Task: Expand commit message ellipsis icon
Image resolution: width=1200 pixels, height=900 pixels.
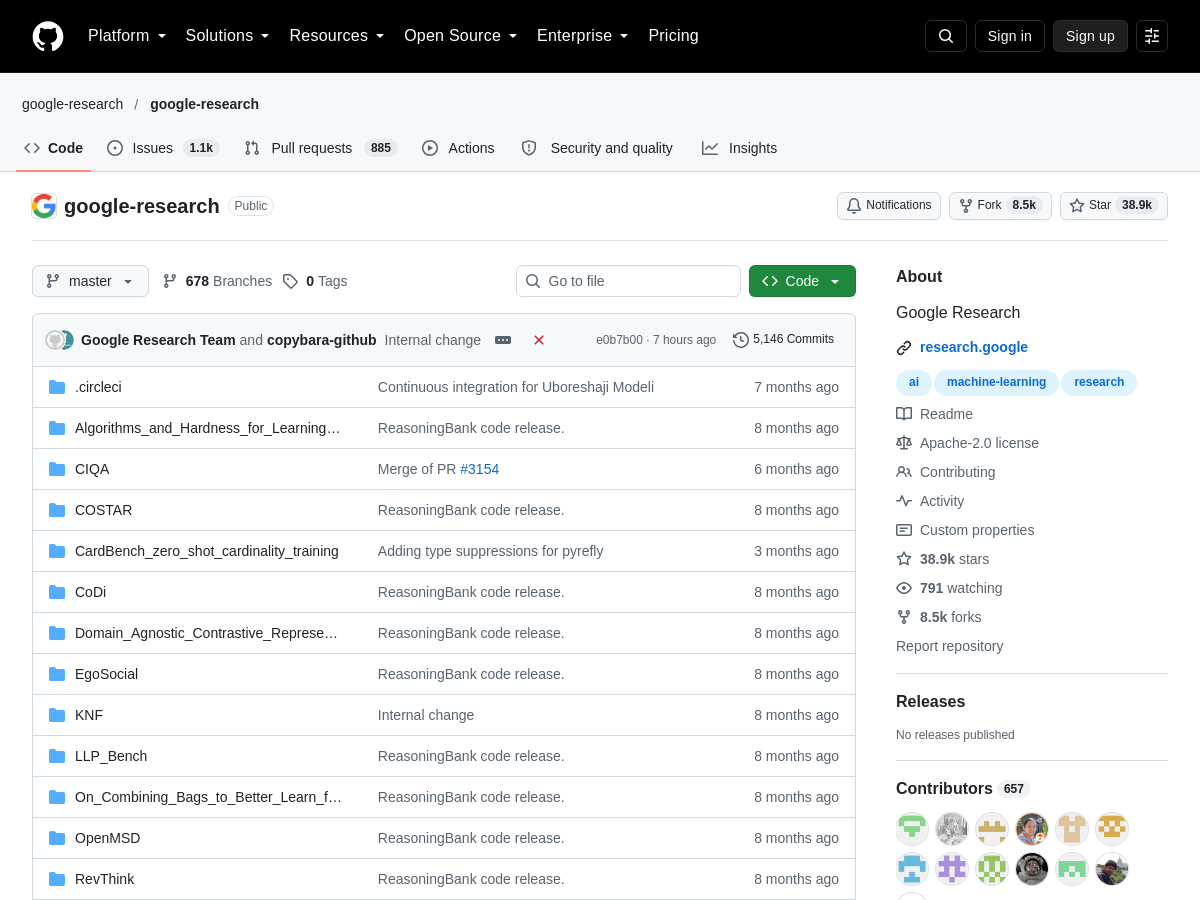Action: pyautogui.click(x=503, y=340)
